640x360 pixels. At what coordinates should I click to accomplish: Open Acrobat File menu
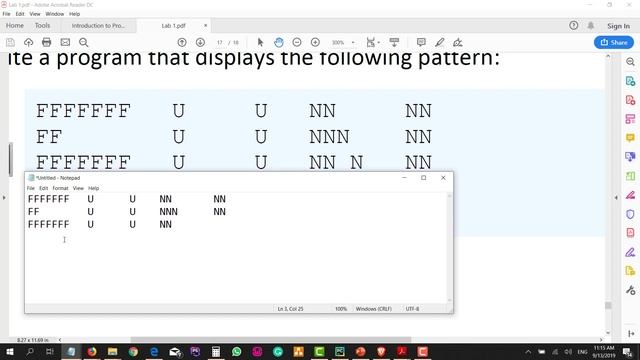7,14
